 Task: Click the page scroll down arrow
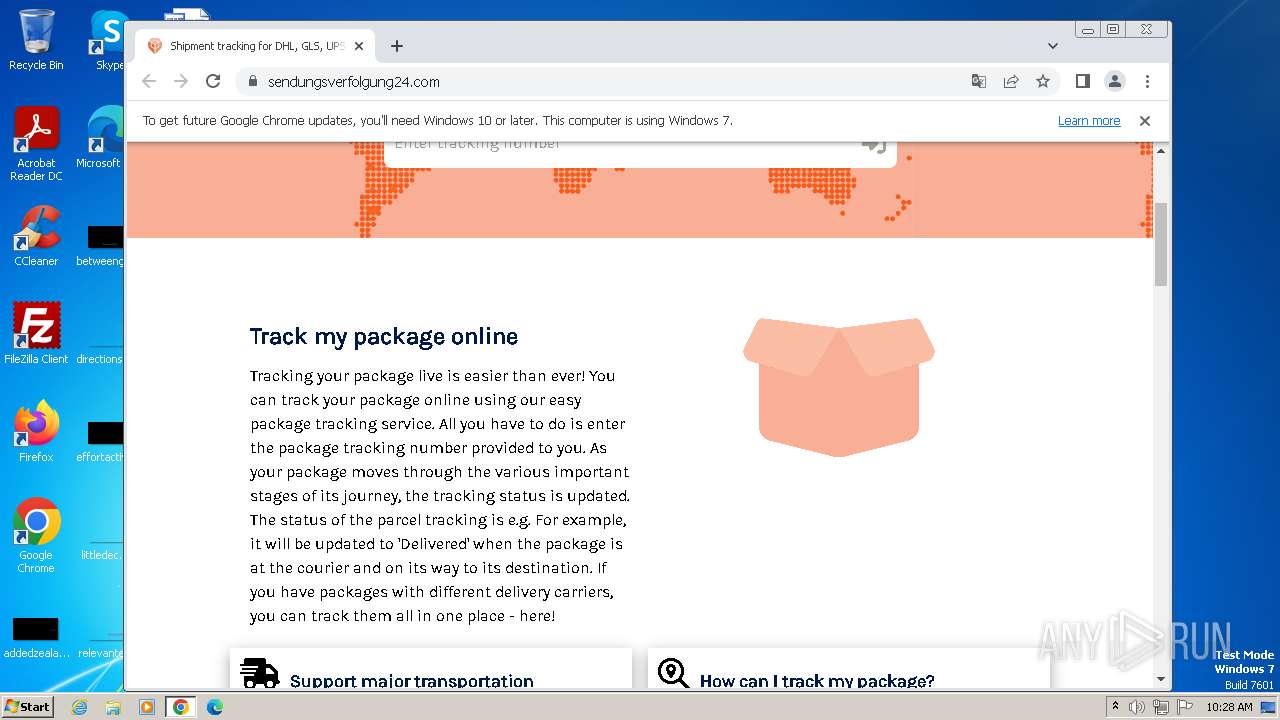click(x=1161, y=679)
